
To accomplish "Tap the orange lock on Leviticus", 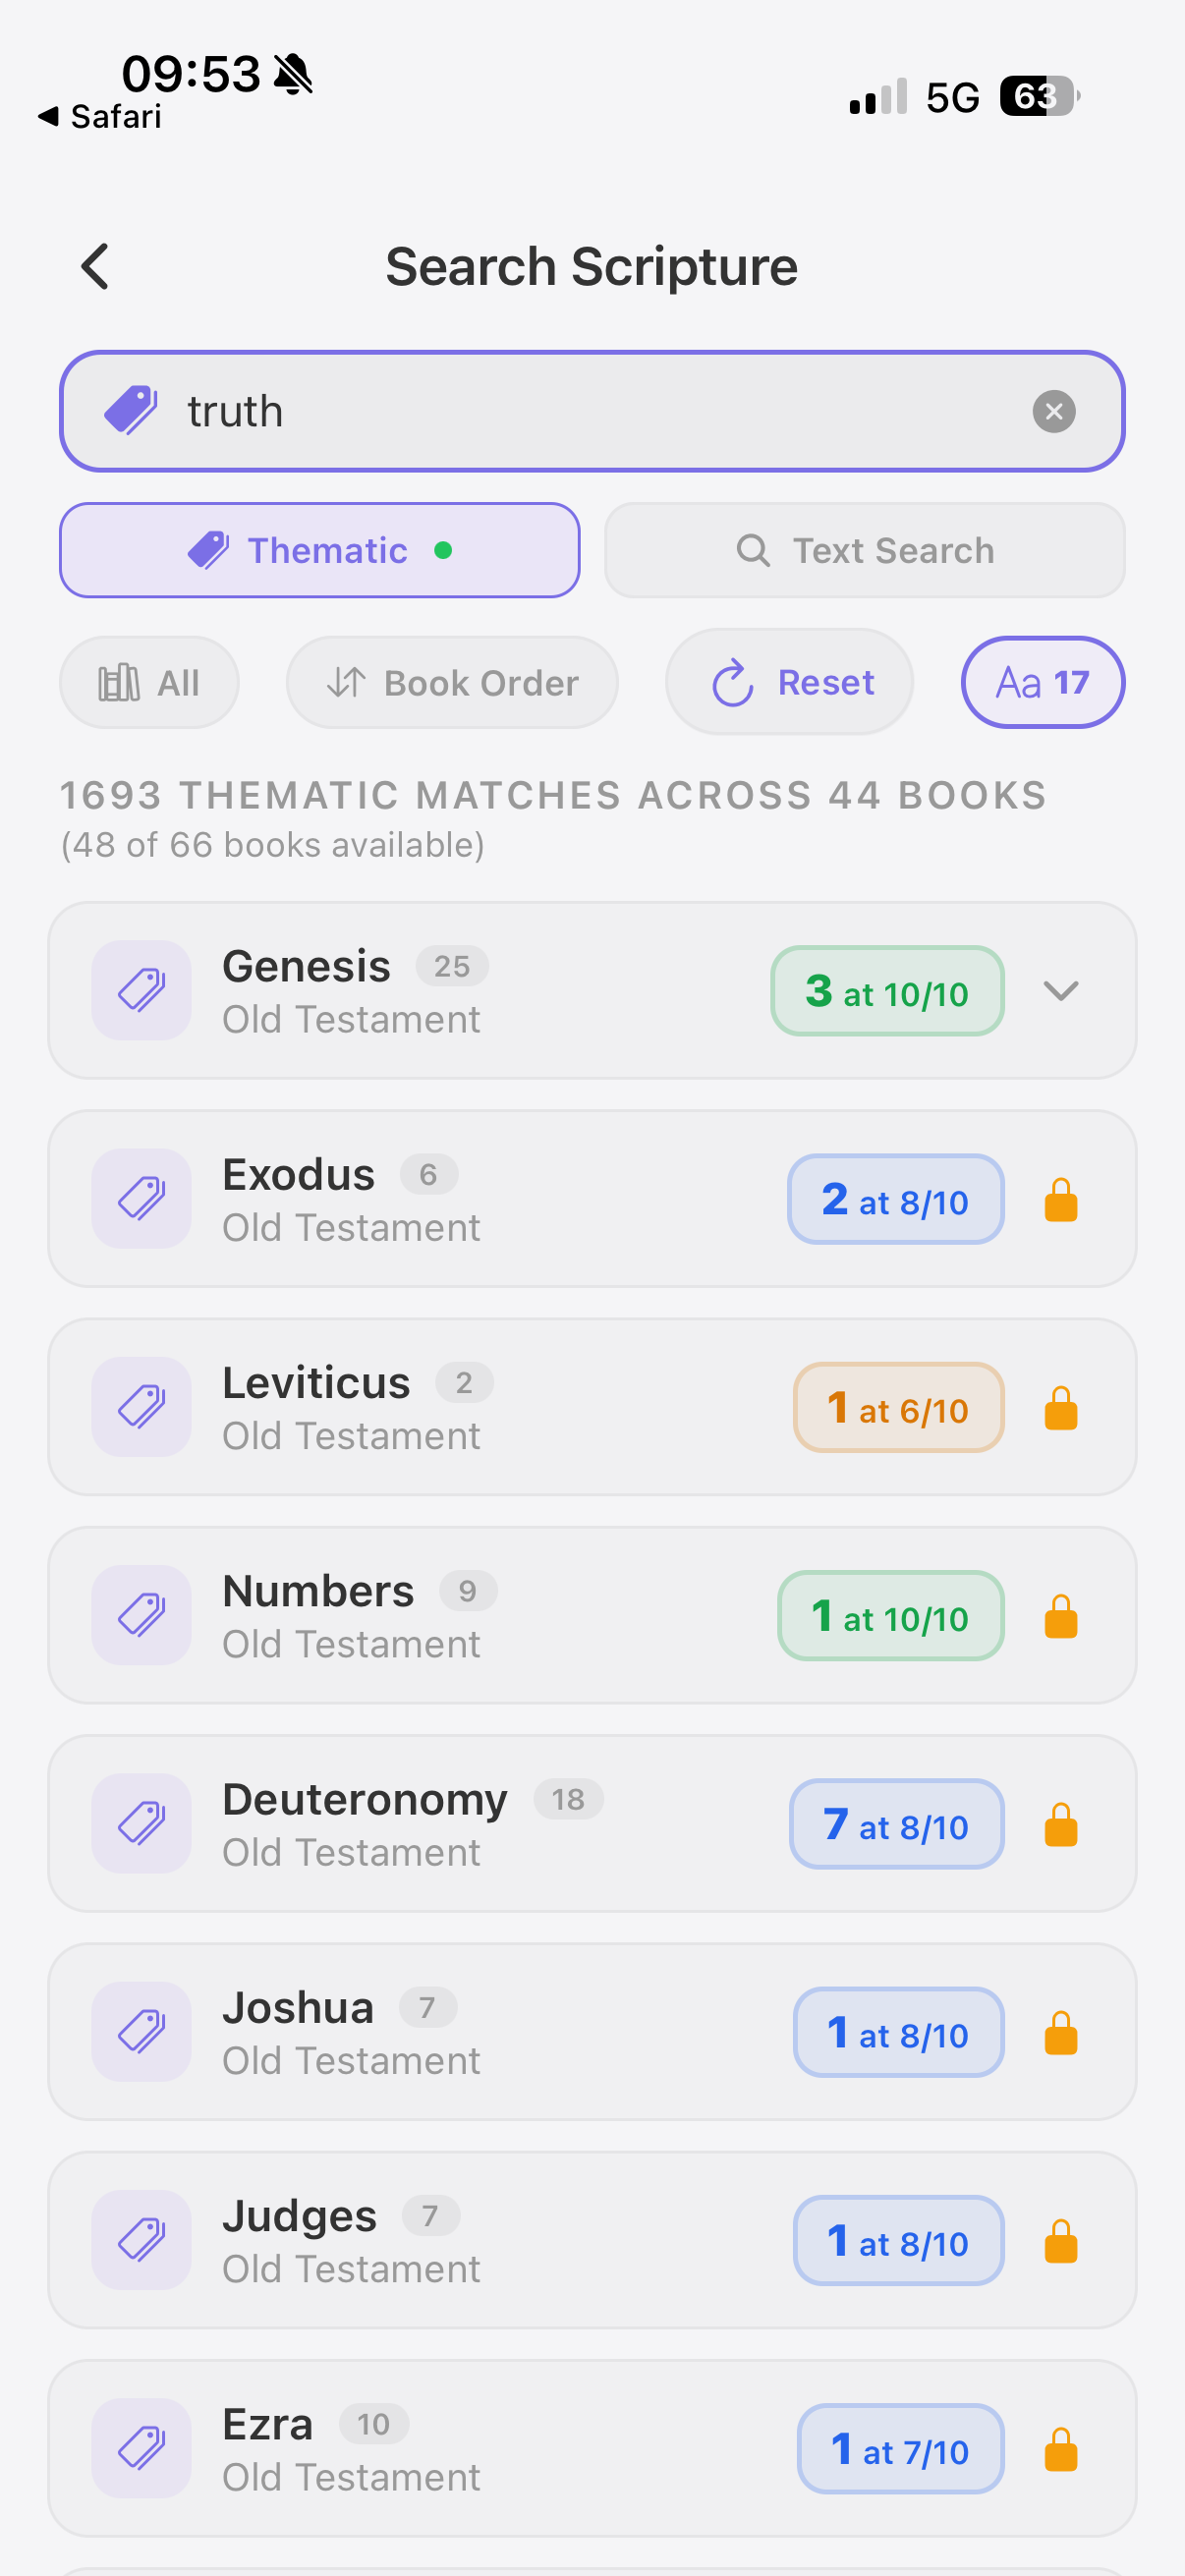I will pos(1060,1408).
